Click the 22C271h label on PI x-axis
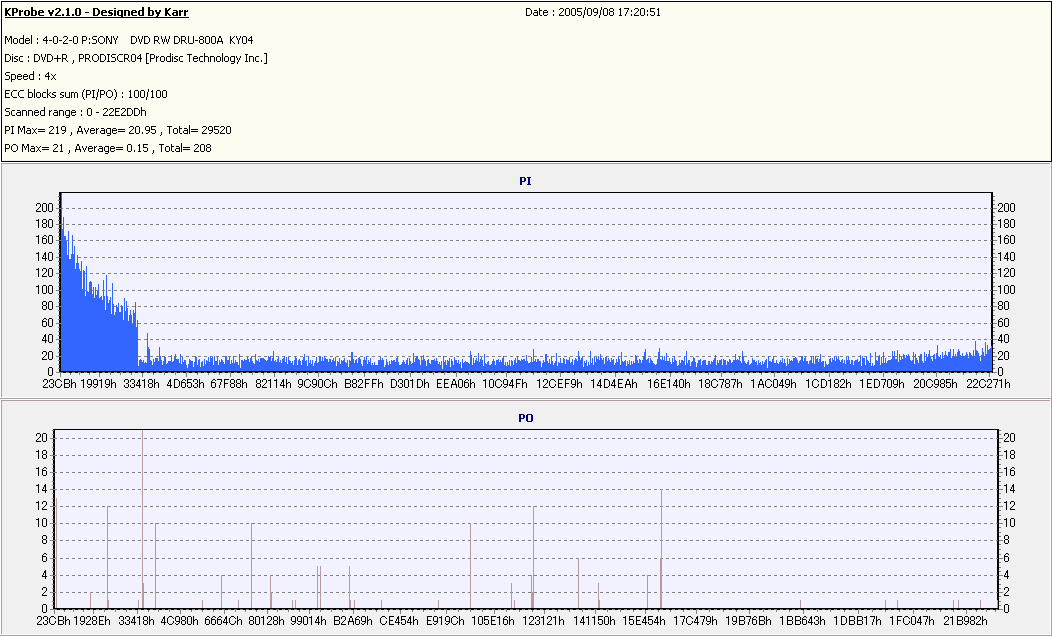The height and width of the screenshot is (636, 1052). pyautogui.click(x=986, y=384)
